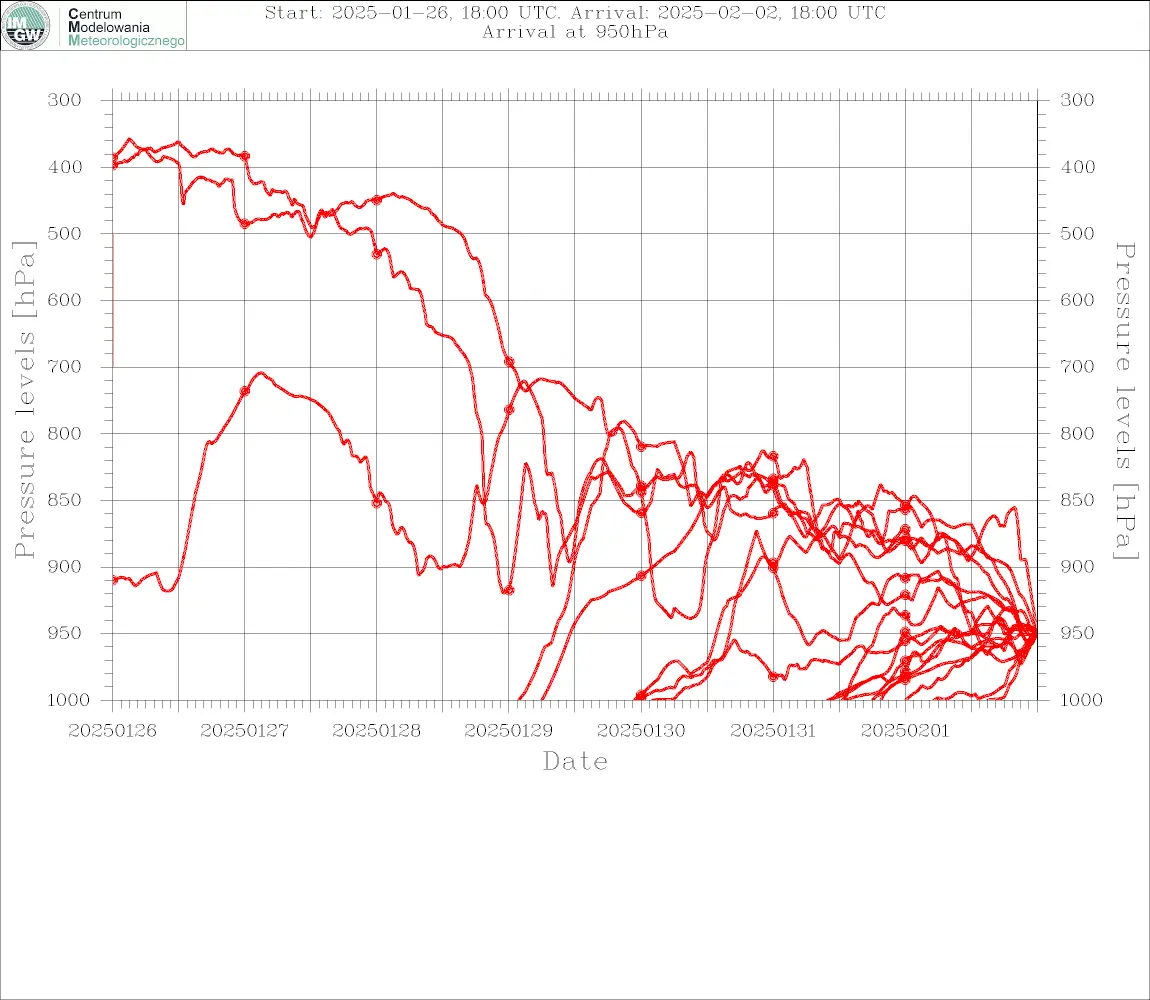Click the right axis 950 label
Screen dimensions: 1150x1000
(1077, 632)
